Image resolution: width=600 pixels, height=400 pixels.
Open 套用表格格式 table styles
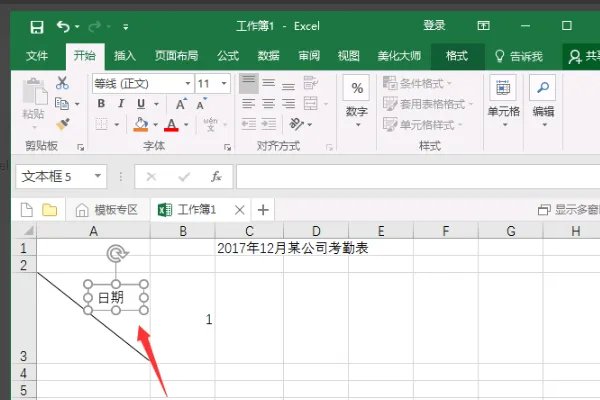click(428, 104)
